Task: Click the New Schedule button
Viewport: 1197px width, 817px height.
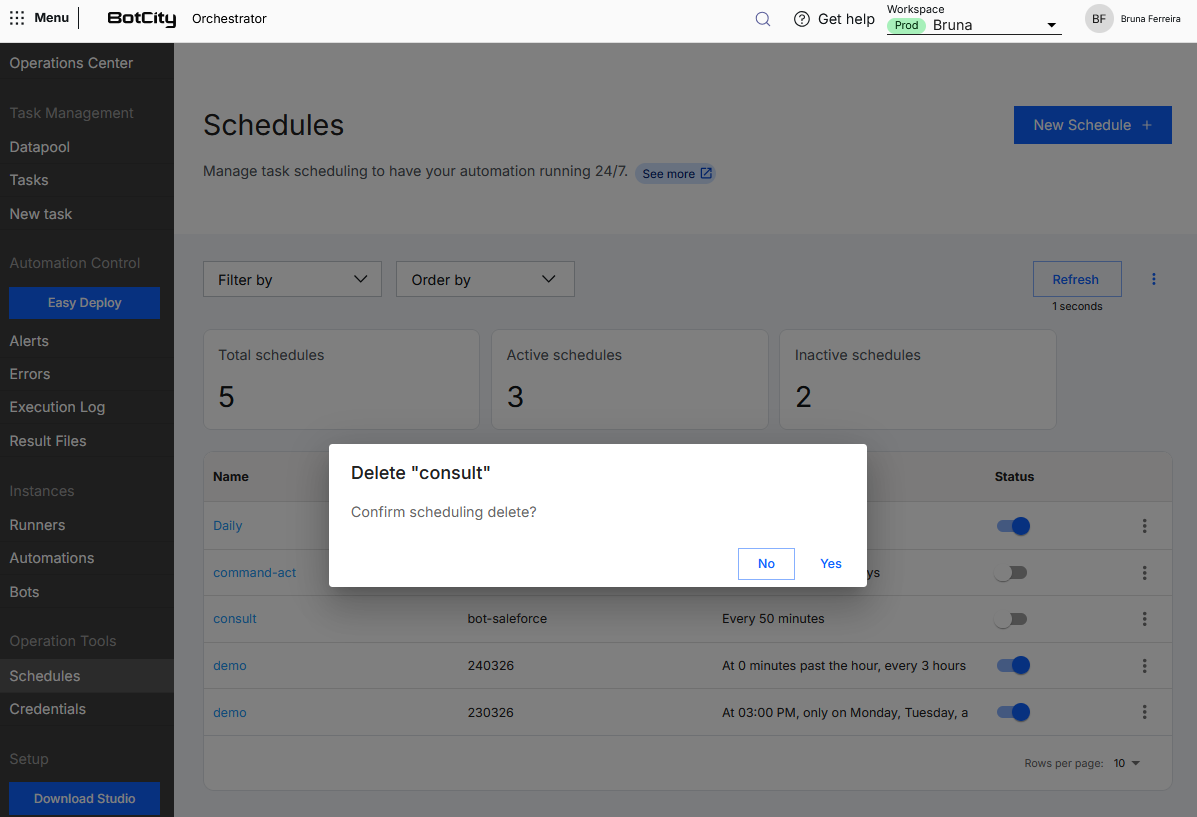Action: (1092, 125)
